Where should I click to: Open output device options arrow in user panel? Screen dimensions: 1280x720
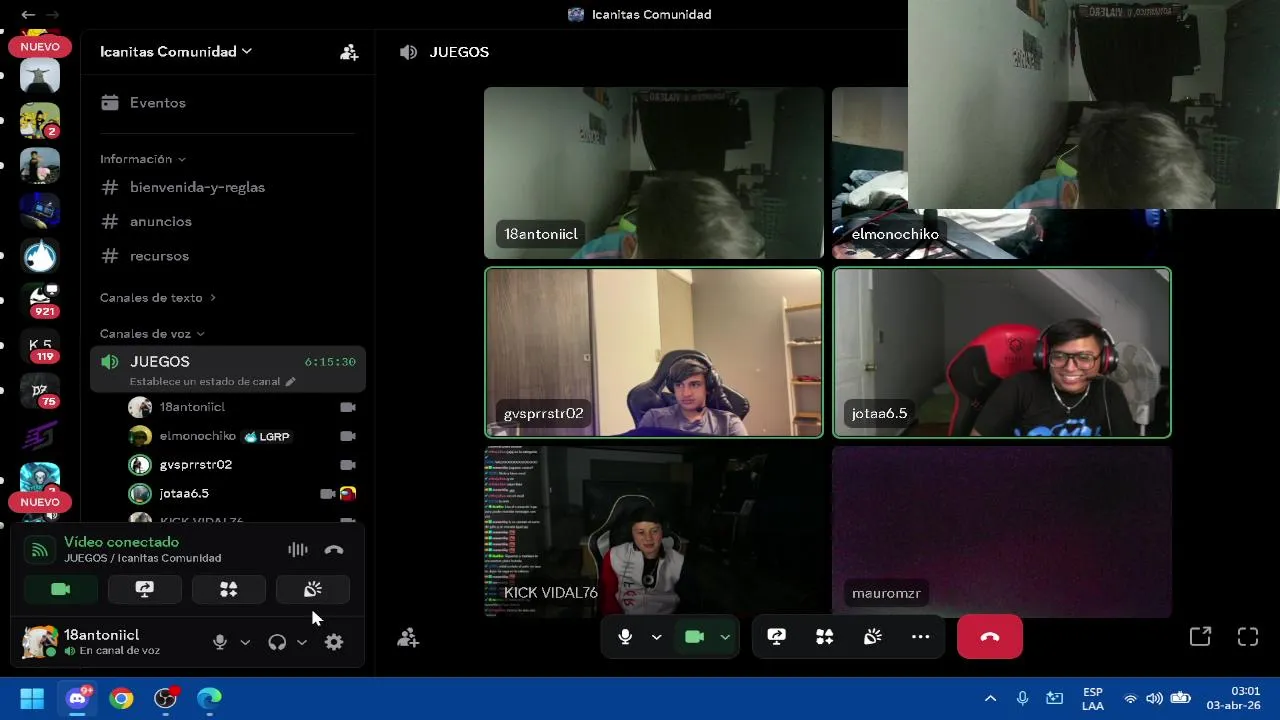tap(302, 643)
